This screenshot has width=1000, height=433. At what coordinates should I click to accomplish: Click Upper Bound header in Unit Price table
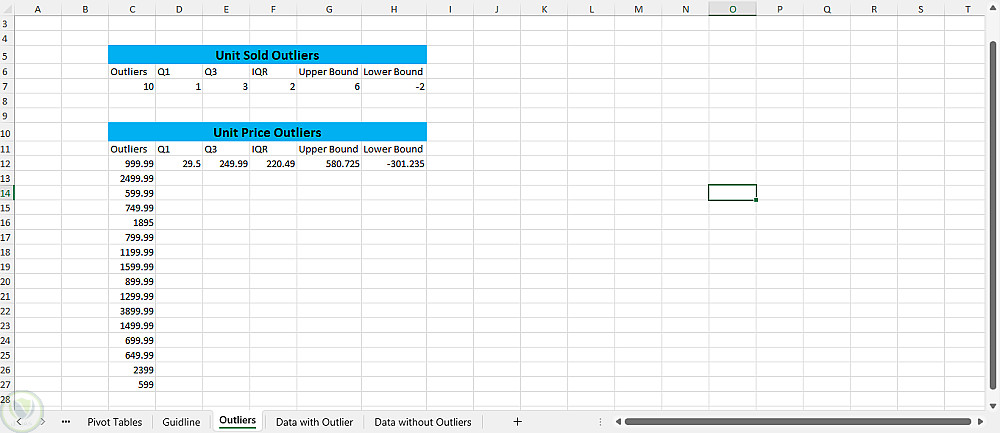pyautogui.click(x=329, y=149)
